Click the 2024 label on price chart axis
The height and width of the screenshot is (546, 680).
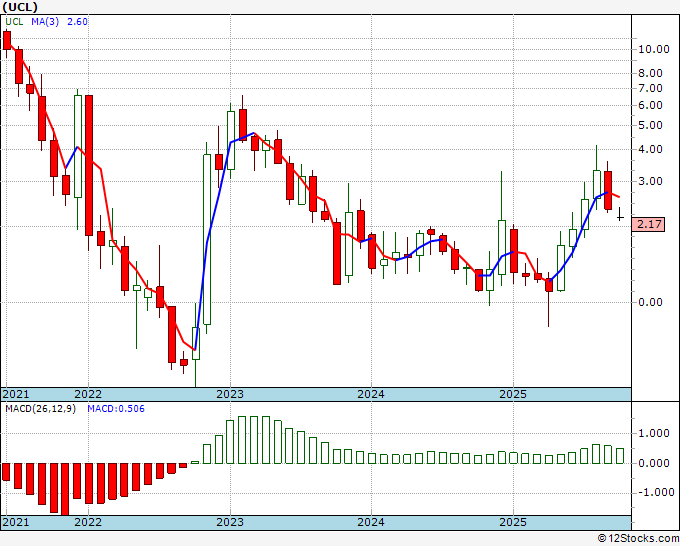pos(371,394)
